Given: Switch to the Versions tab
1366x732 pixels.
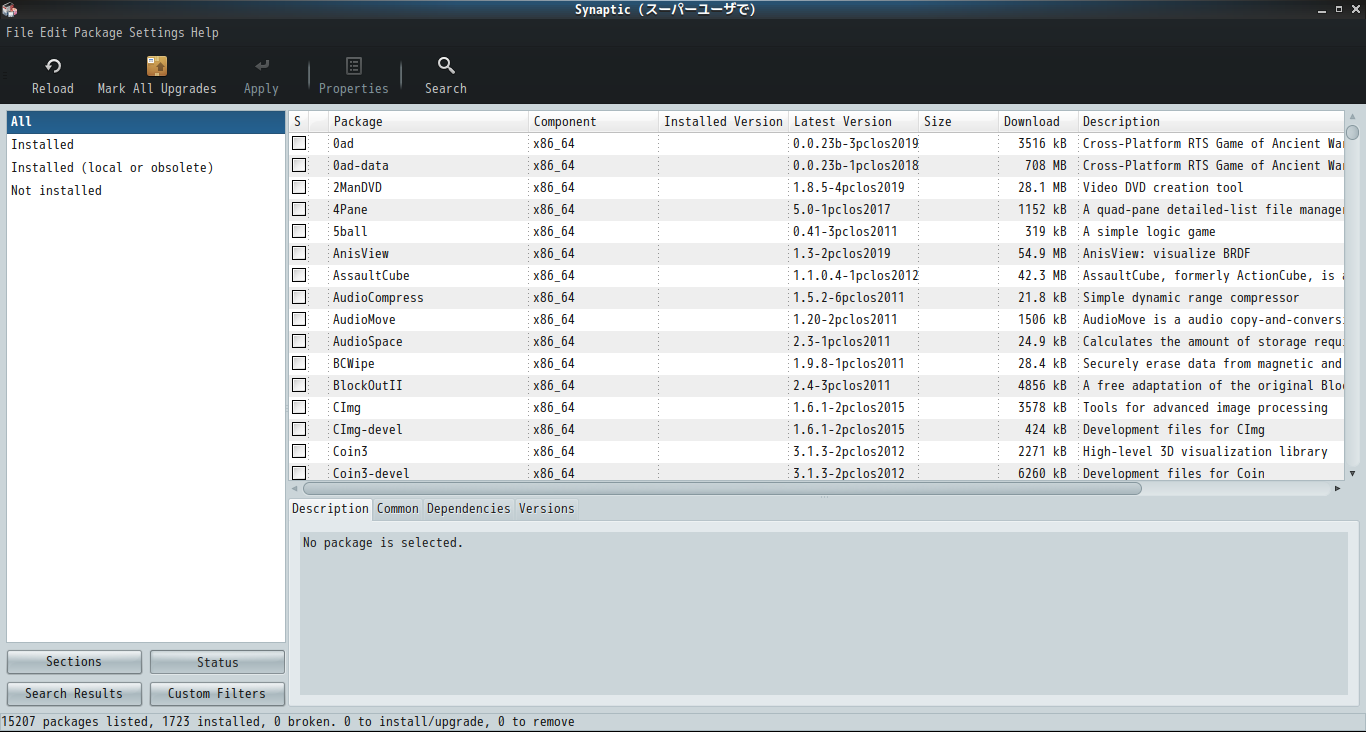Looking at the screenshot, I should coord(547,508).
